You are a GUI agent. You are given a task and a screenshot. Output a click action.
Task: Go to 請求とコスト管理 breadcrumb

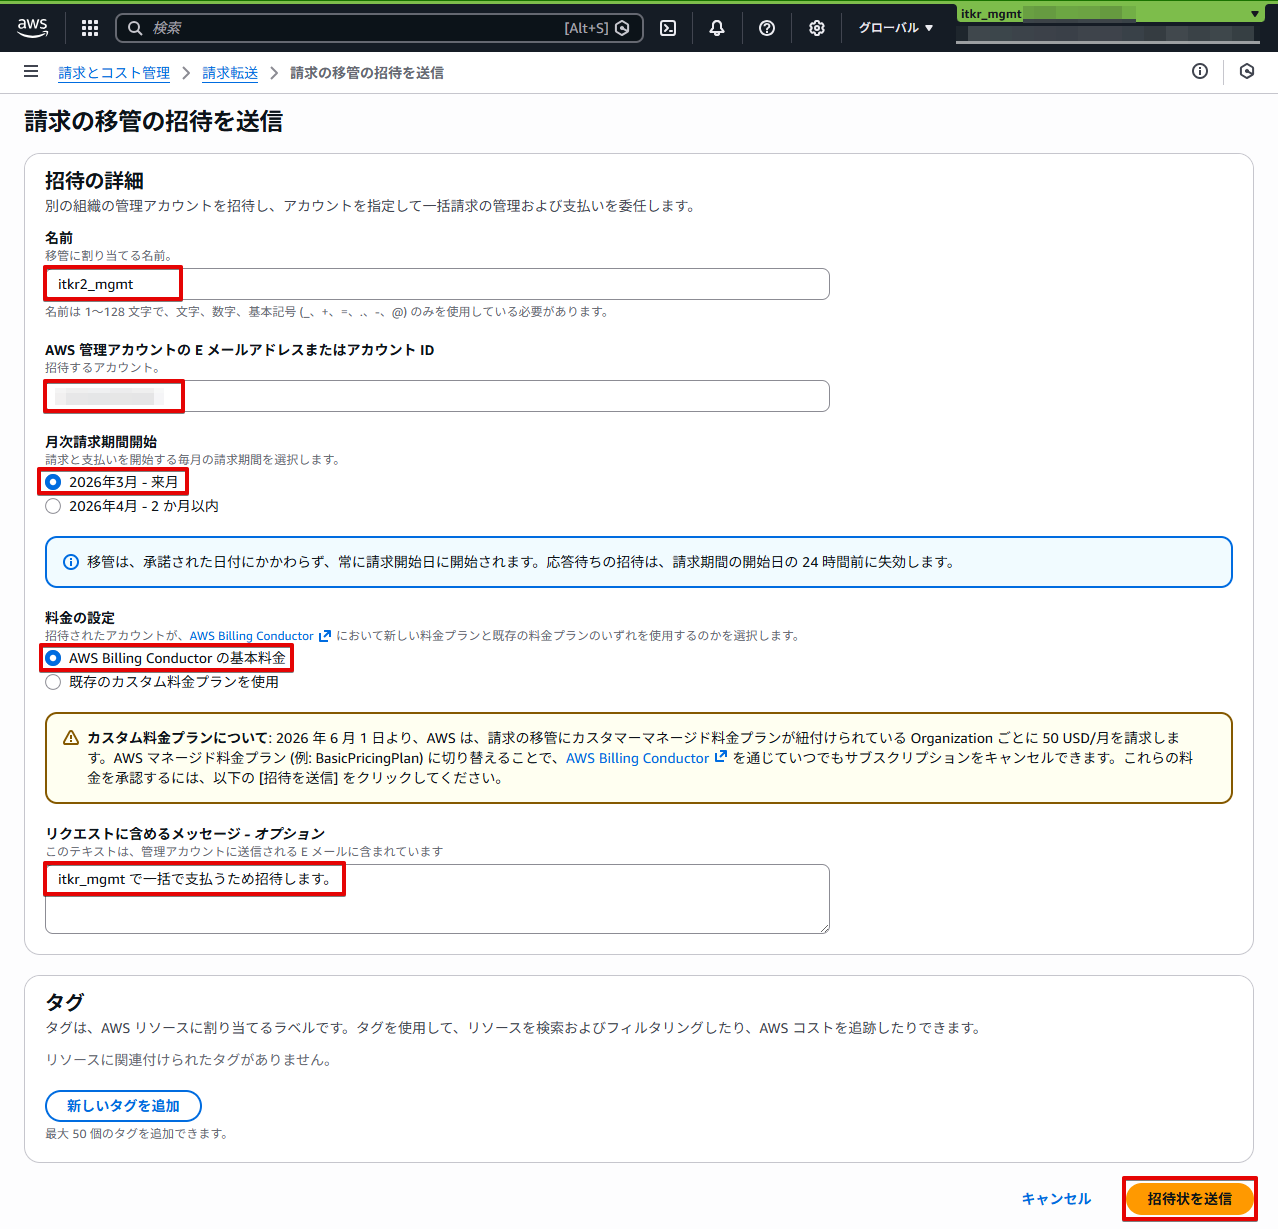pos(114,73)
